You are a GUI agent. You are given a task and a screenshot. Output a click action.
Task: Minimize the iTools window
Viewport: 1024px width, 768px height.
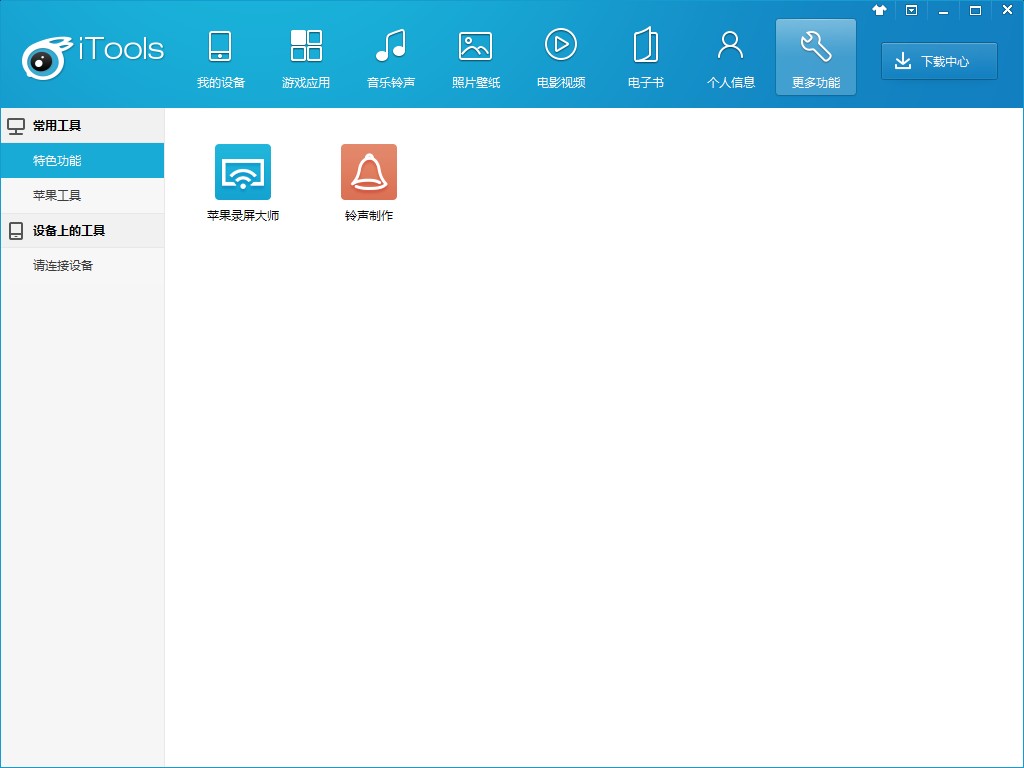pos(943,10)
